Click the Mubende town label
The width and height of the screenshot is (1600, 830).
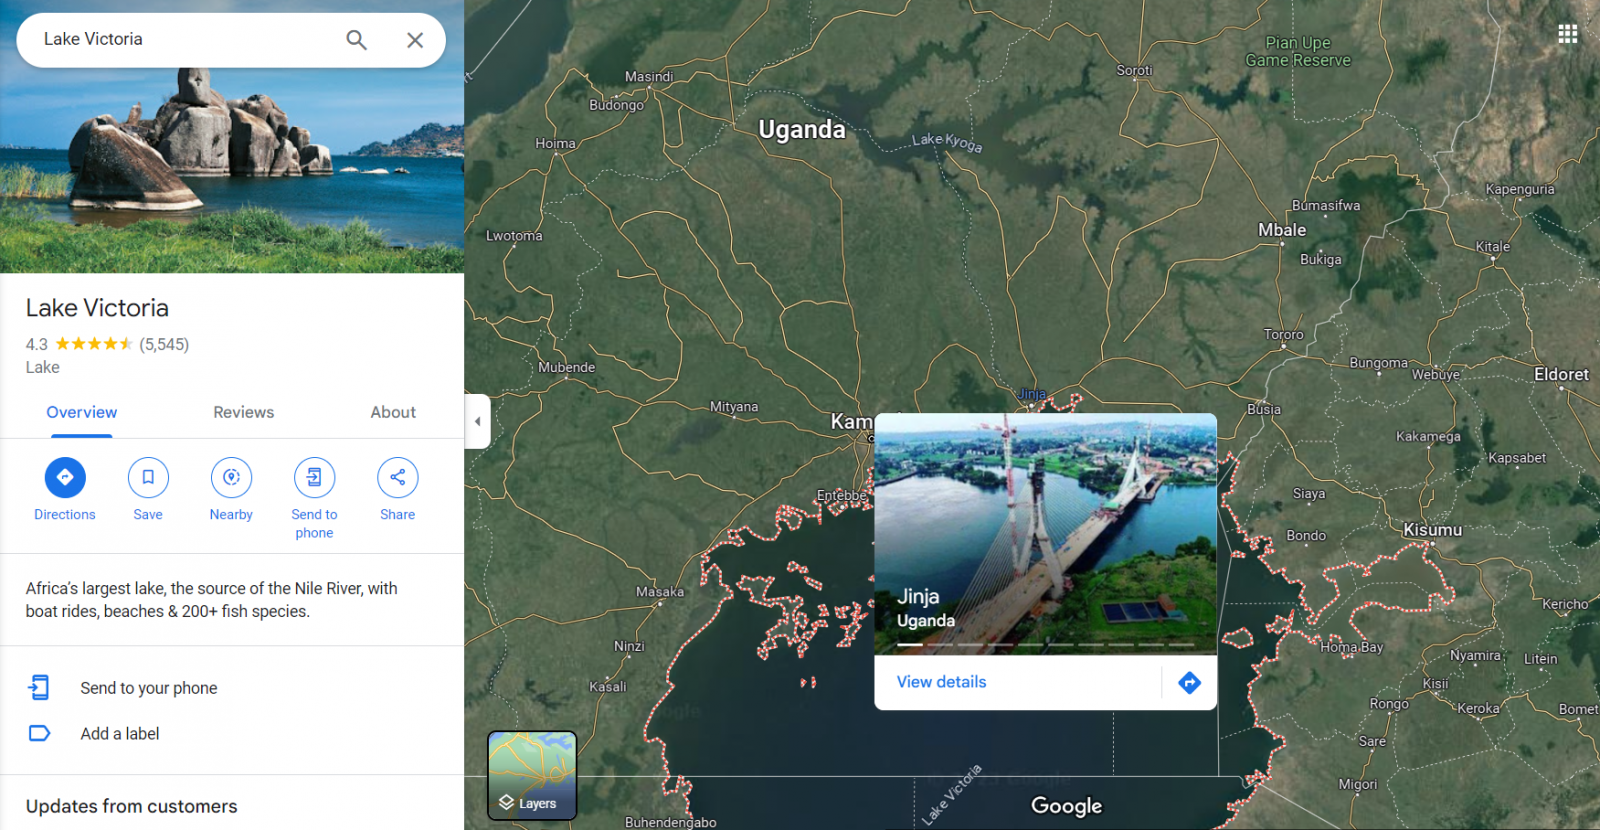coord(566,367)
